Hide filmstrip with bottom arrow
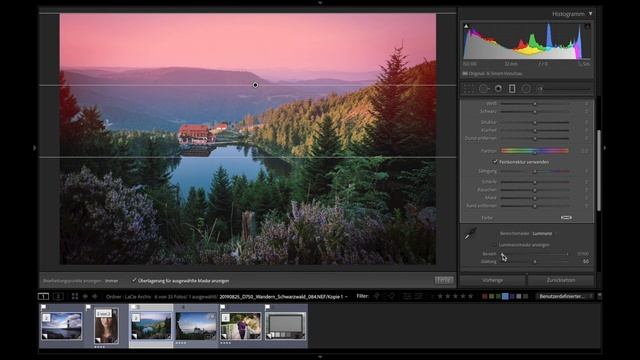This screenshot has width=640, height=360. pos(320,357)
